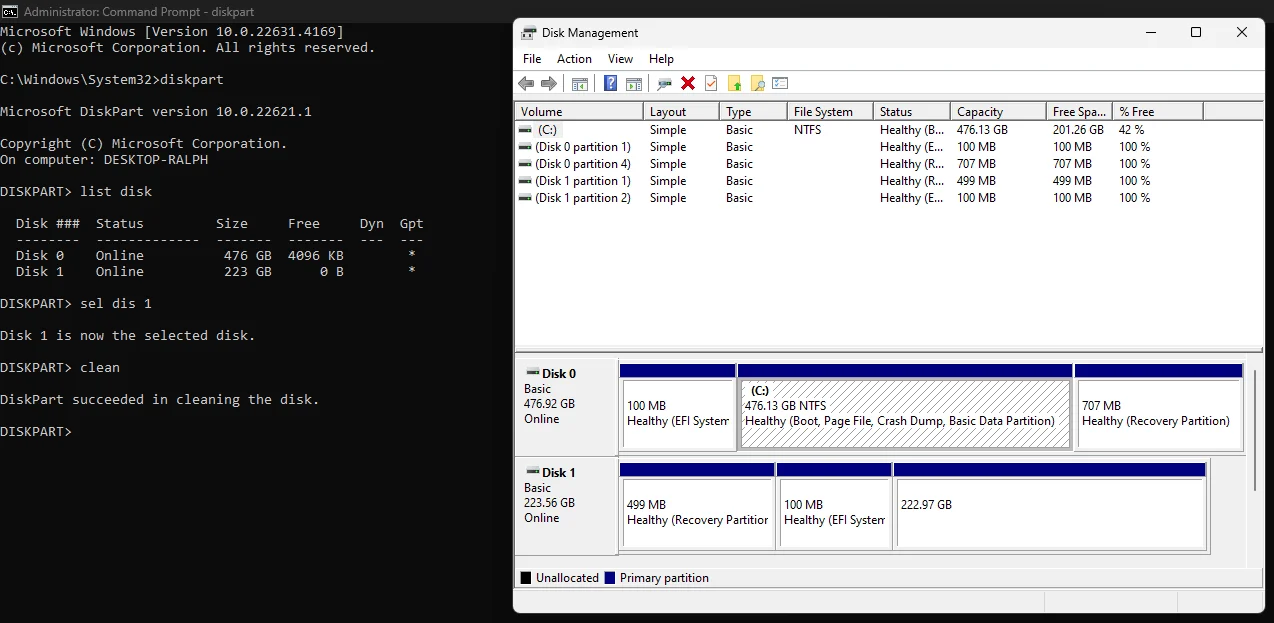Open the View menu
The image size is (1274, 623).
[x=620, y=59]
